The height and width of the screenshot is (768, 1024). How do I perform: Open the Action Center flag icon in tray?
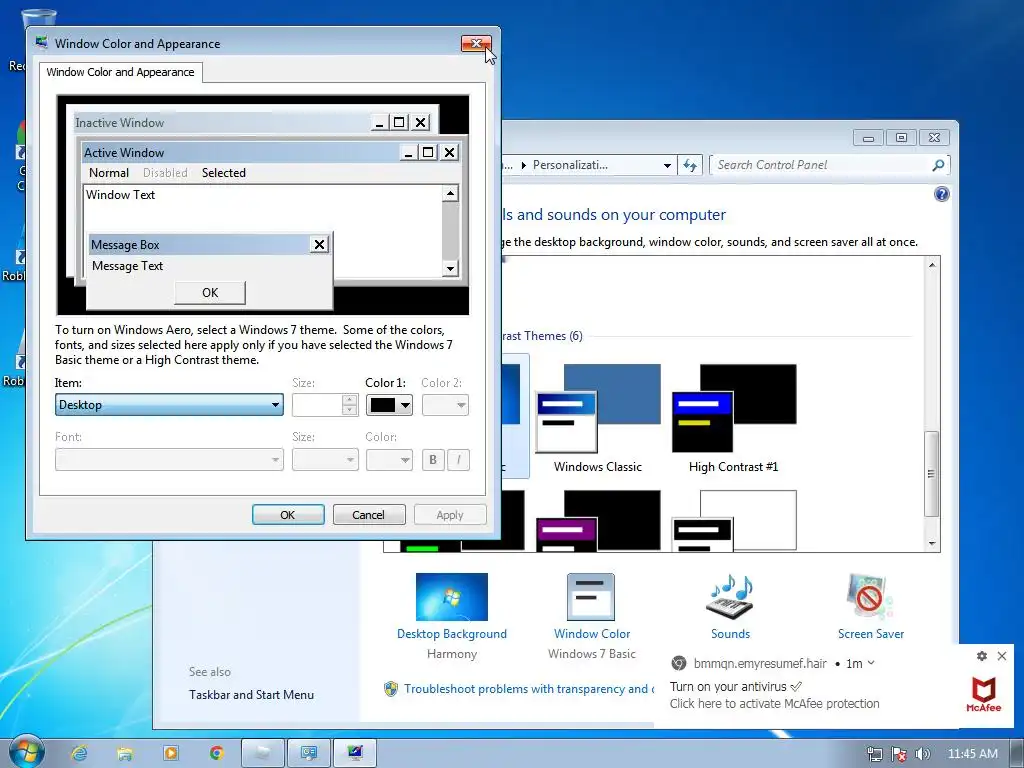tap(899, 754)
